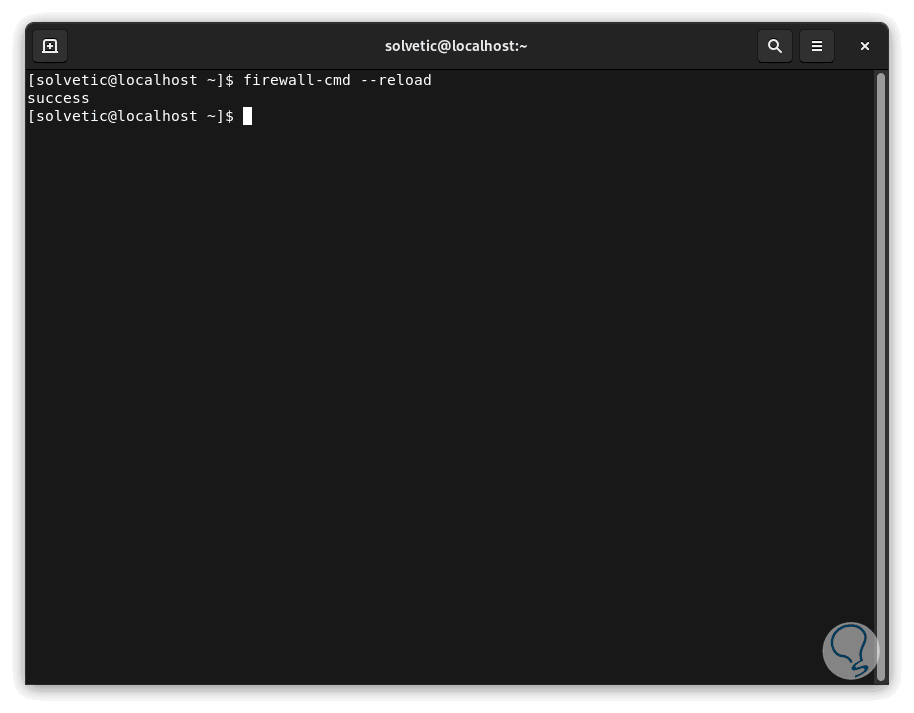This screenshot has height=713, width=914.
Task: Click the Solvetic head logo watermark
Action: (851, 649)
